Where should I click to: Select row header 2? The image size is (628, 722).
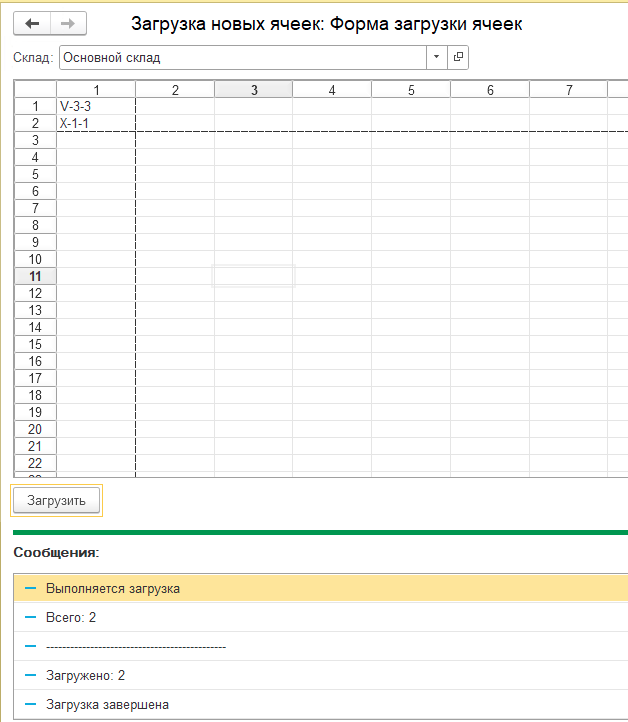point(35,123)
